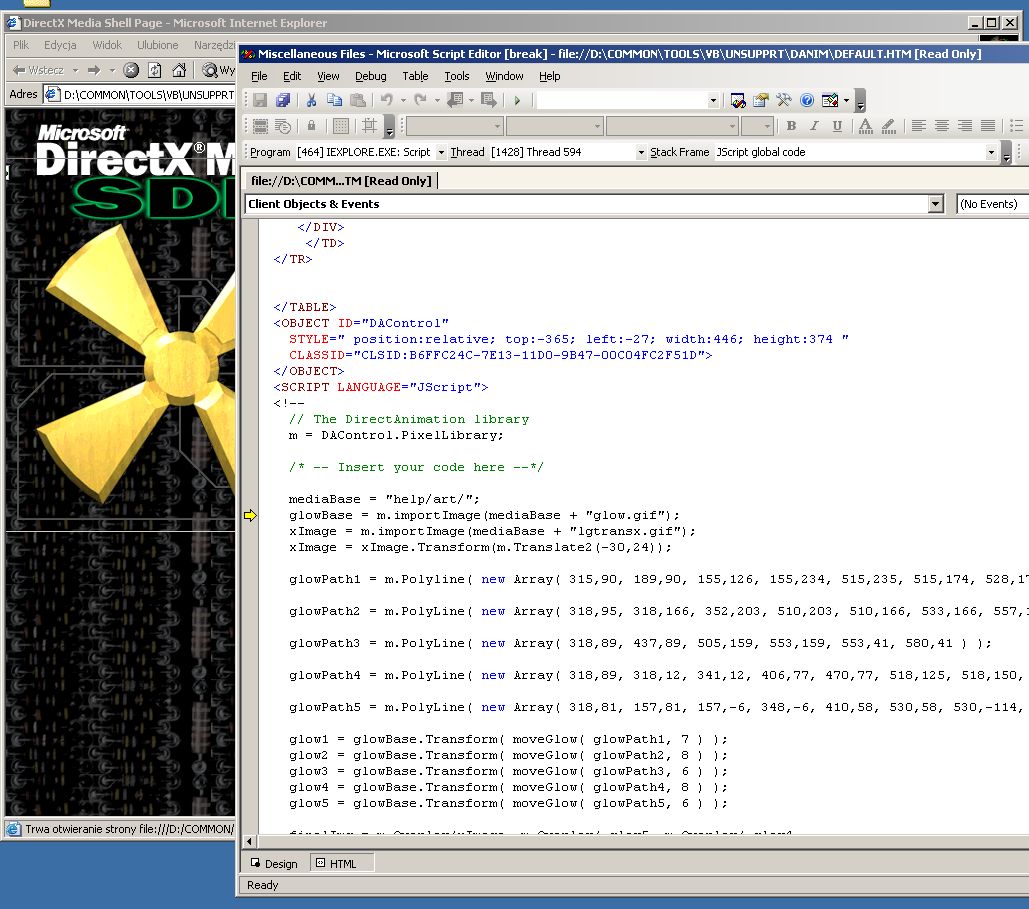
Task: Toggle Underline formatting button
Action: (837, 126)
